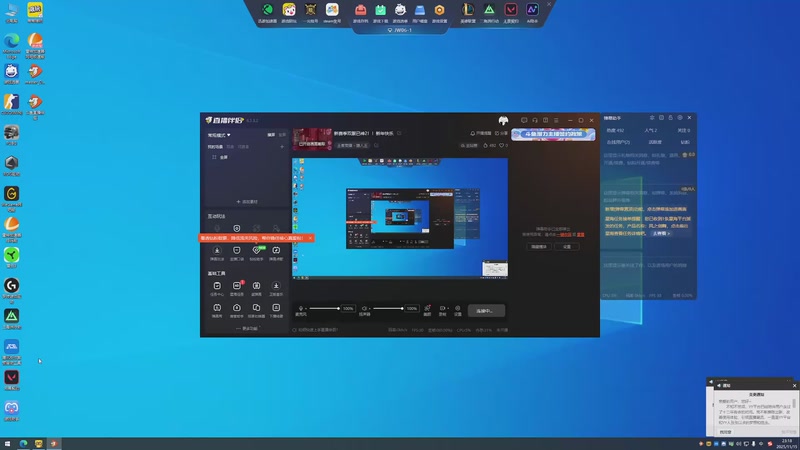The width and height of the screenshot is (800, 450).
Task: Click the settings button in danmaku panel
Action: [x=567, y=247]
